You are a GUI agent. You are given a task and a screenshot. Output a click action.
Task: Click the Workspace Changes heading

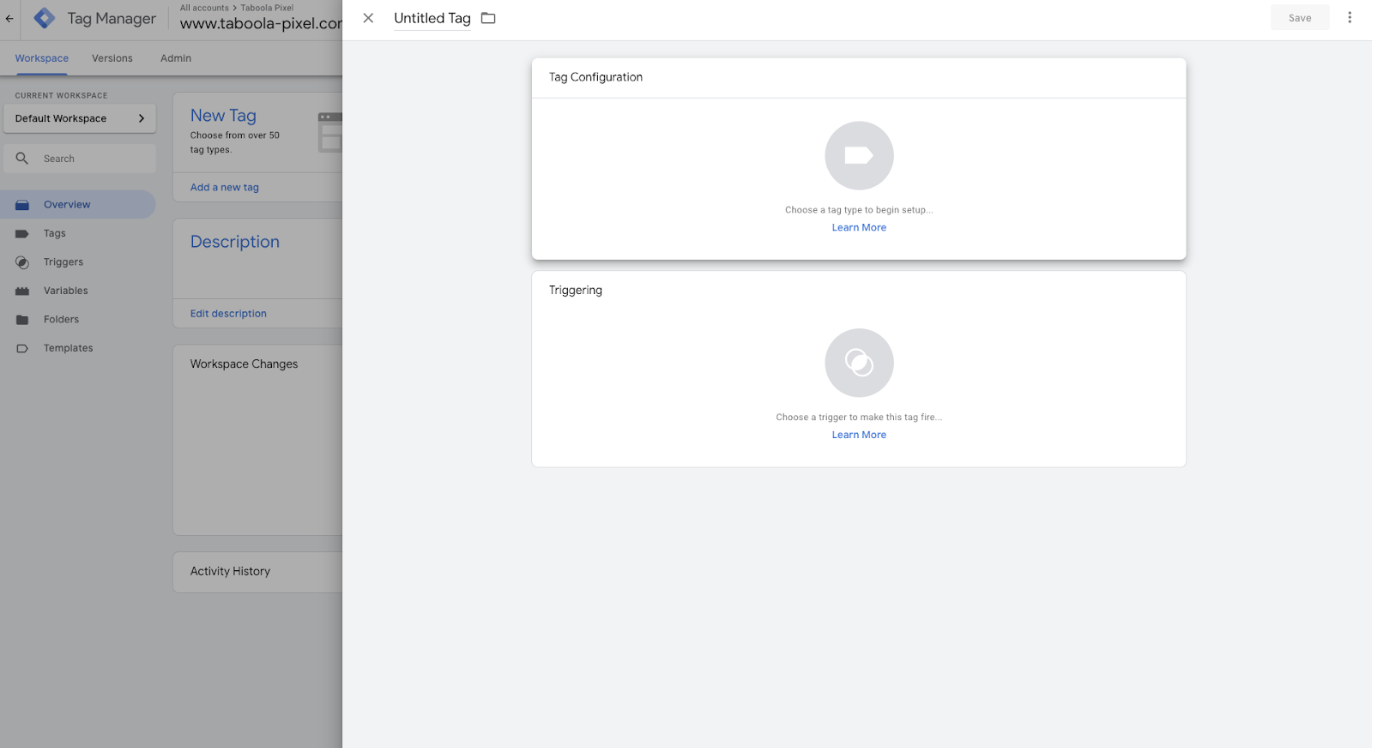(244, 364)
